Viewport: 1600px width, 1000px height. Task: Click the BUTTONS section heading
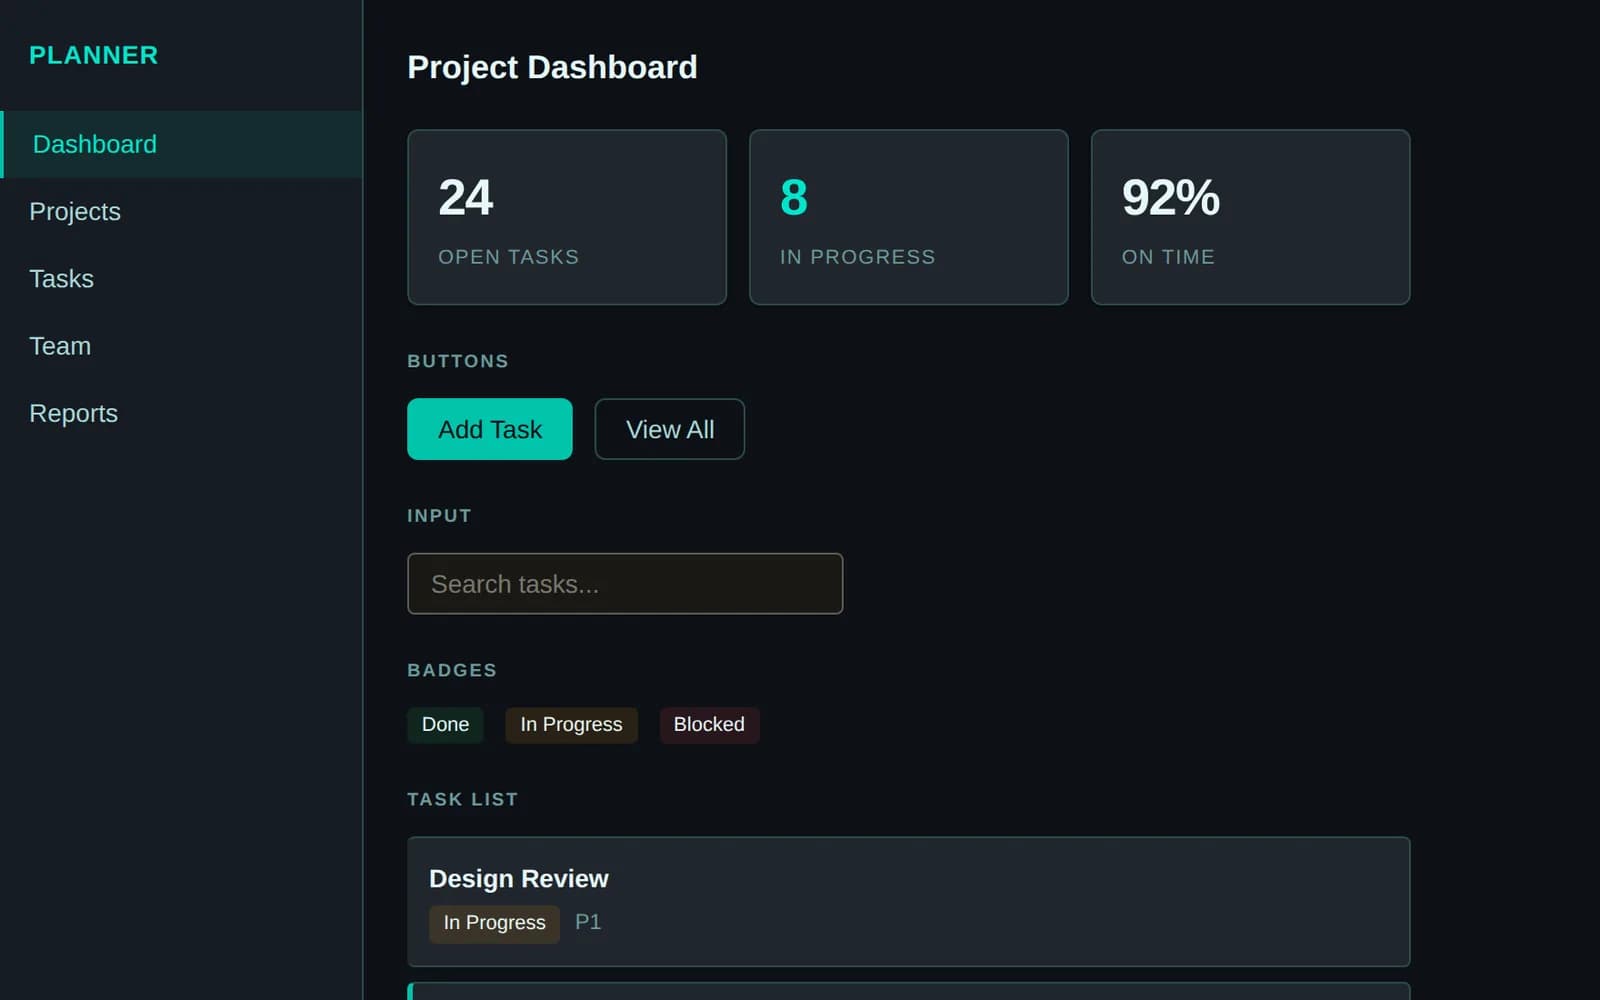coord(458,361)
